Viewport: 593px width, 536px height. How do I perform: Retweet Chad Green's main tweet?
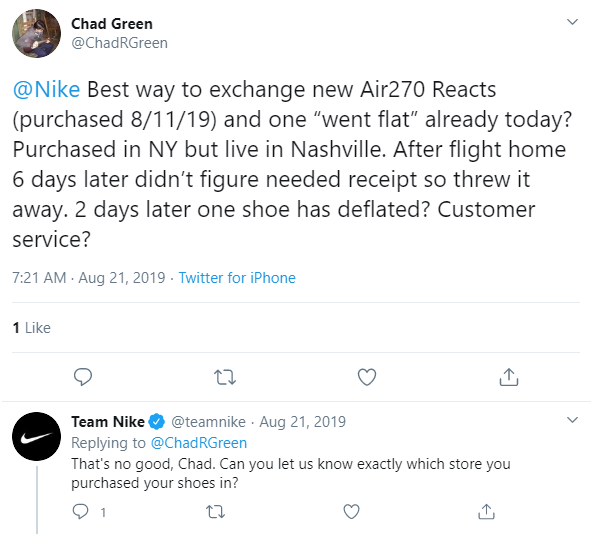click(x=225, y=377)
